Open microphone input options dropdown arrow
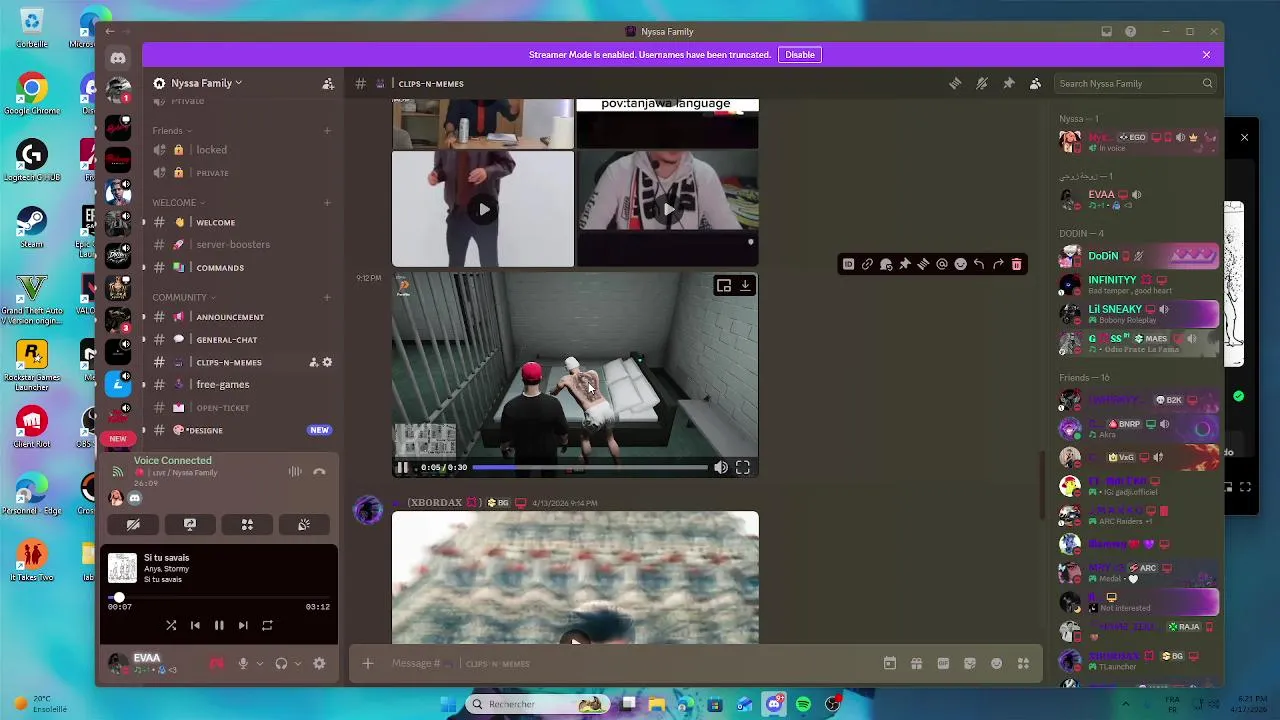 [260, 663]
